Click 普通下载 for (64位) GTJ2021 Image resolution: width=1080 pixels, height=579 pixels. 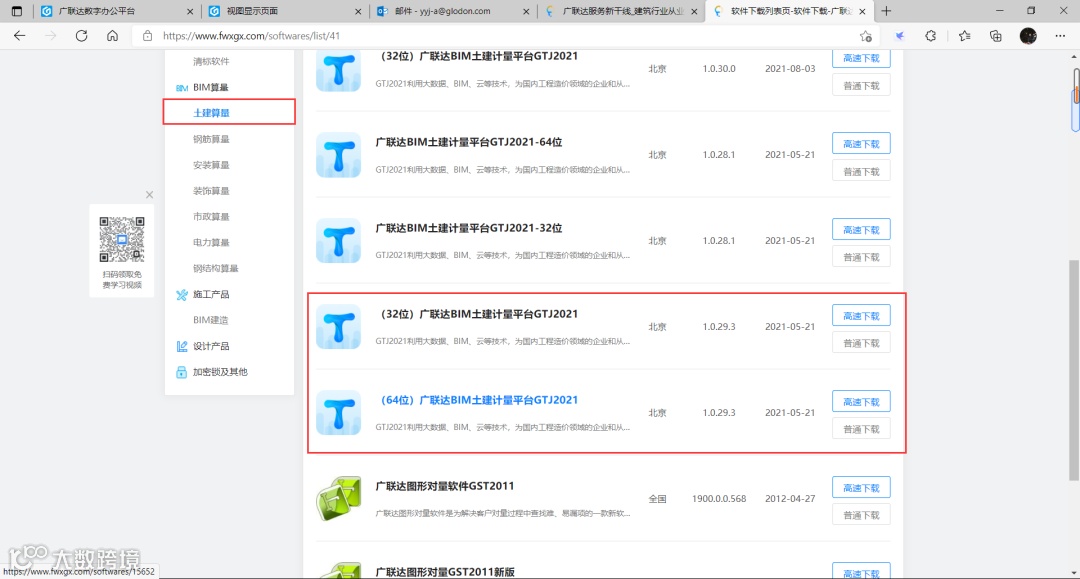(861, 429)
